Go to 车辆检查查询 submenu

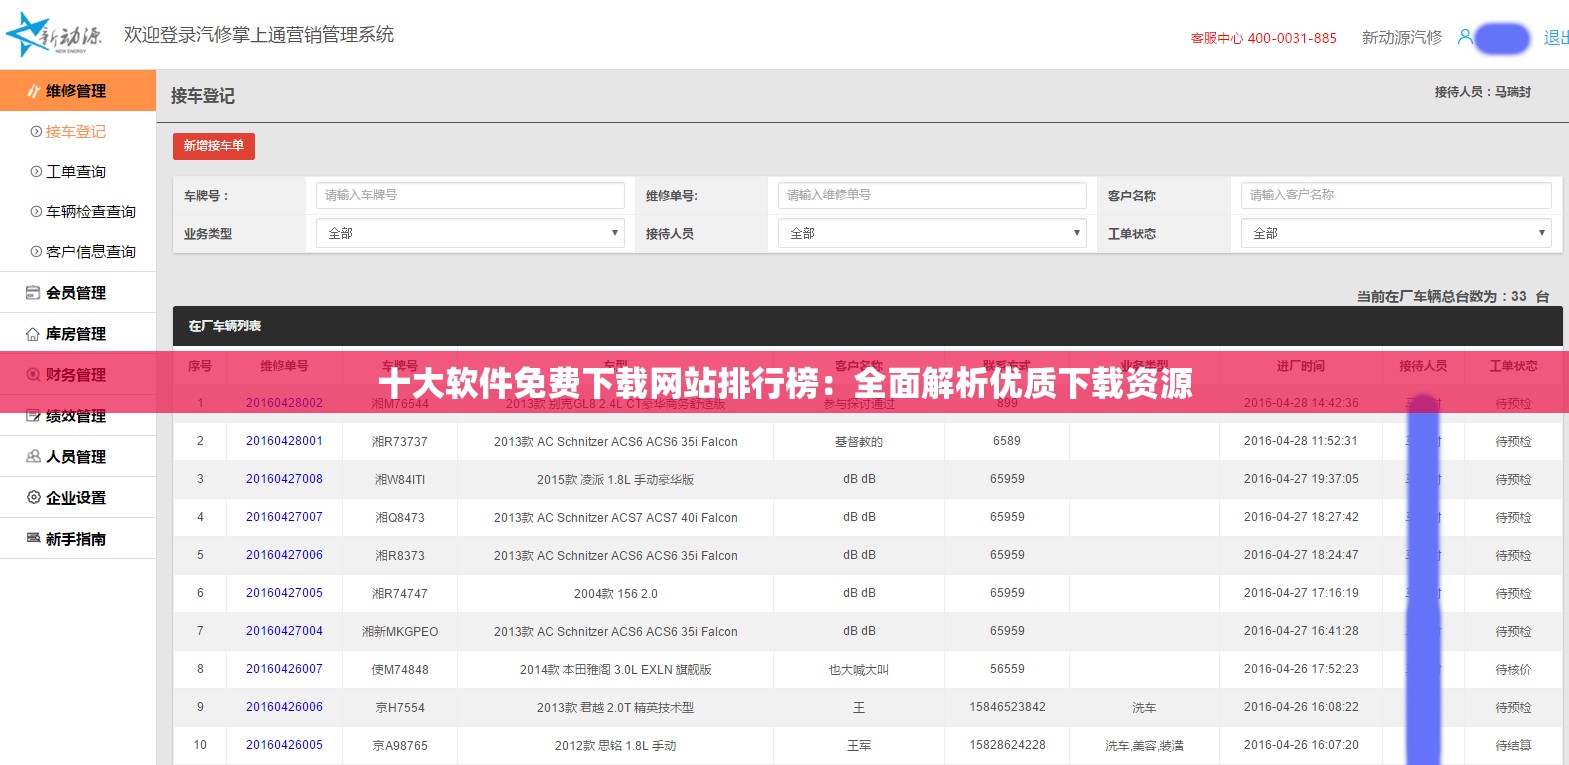[91, 212]
